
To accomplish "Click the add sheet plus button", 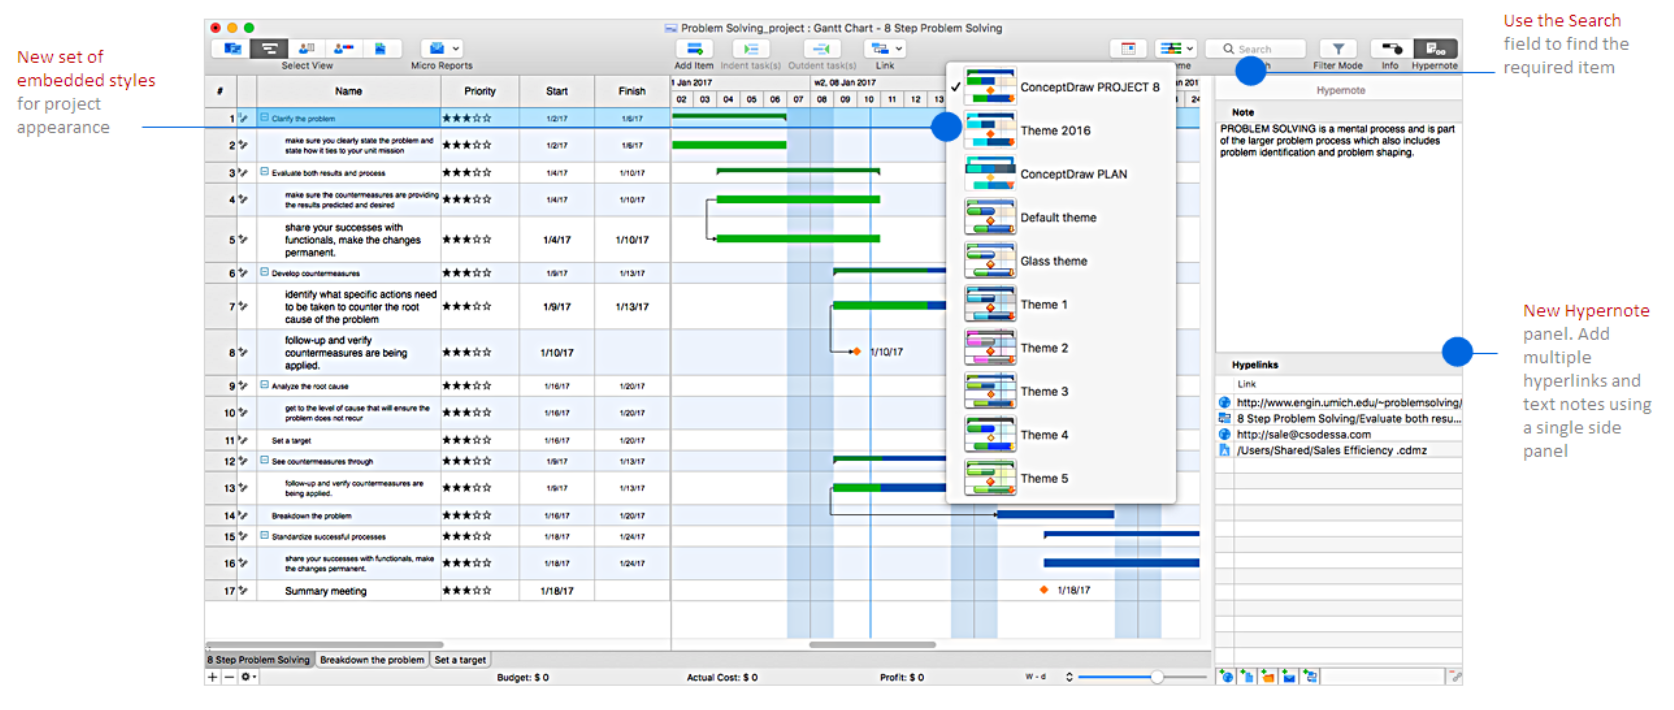I will (212, 677).
